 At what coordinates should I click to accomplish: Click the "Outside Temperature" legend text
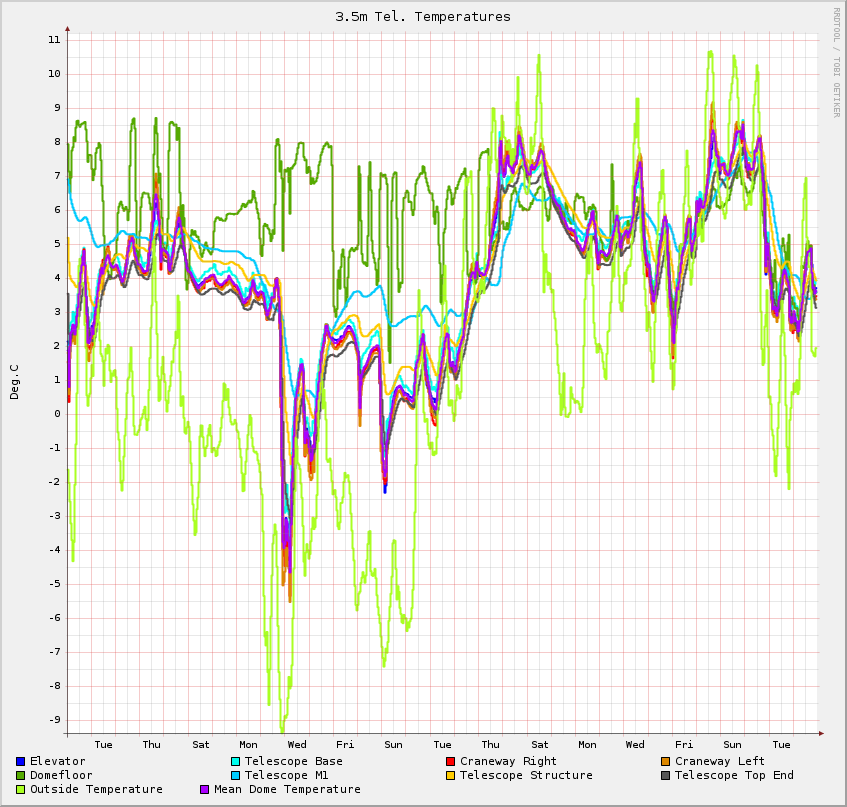(x=96, y=790)
